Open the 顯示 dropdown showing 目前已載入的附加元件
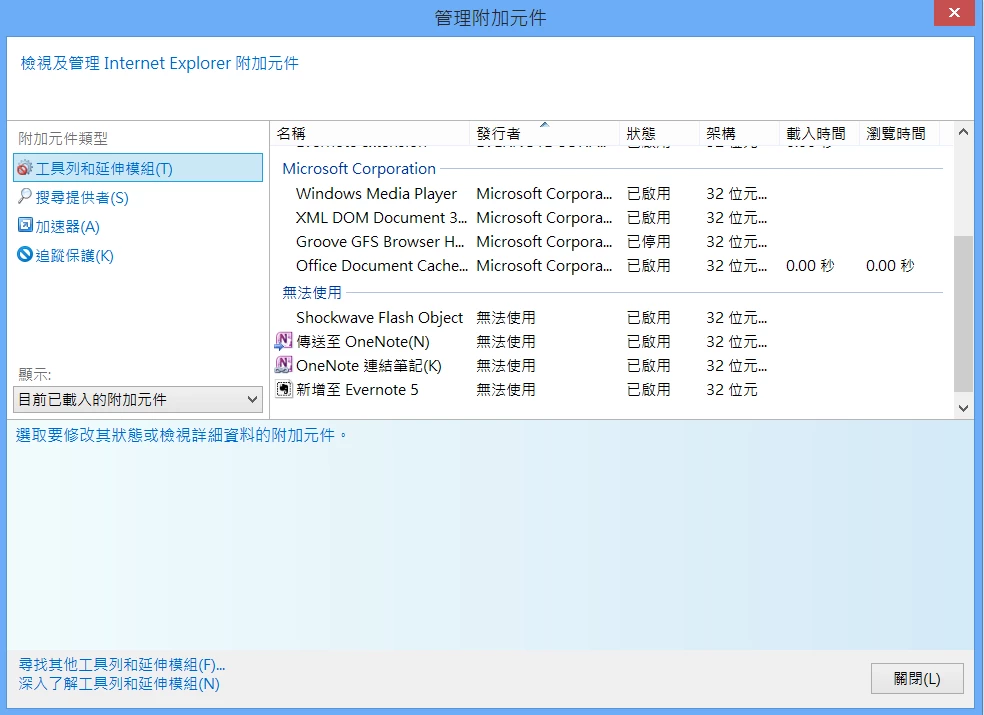The image size is (984, 715). 138,399
